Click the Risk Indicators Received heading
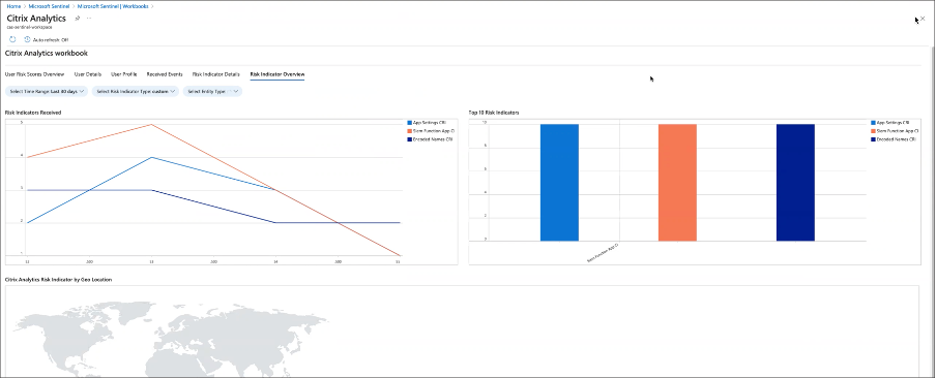Screen dimensions: 936x378 click(x=33, y=112)
